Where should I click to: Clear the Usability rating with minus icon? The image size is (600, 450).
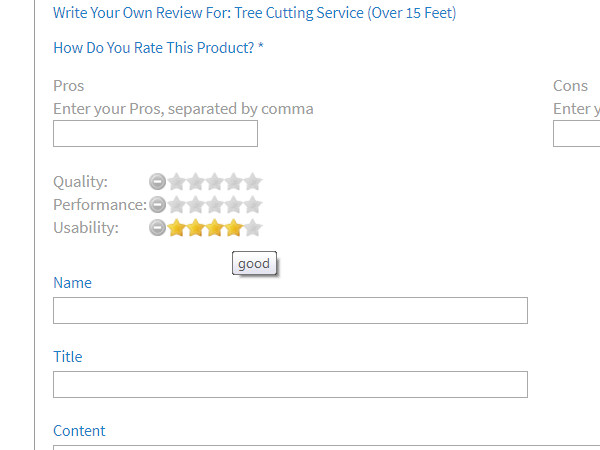157,228
